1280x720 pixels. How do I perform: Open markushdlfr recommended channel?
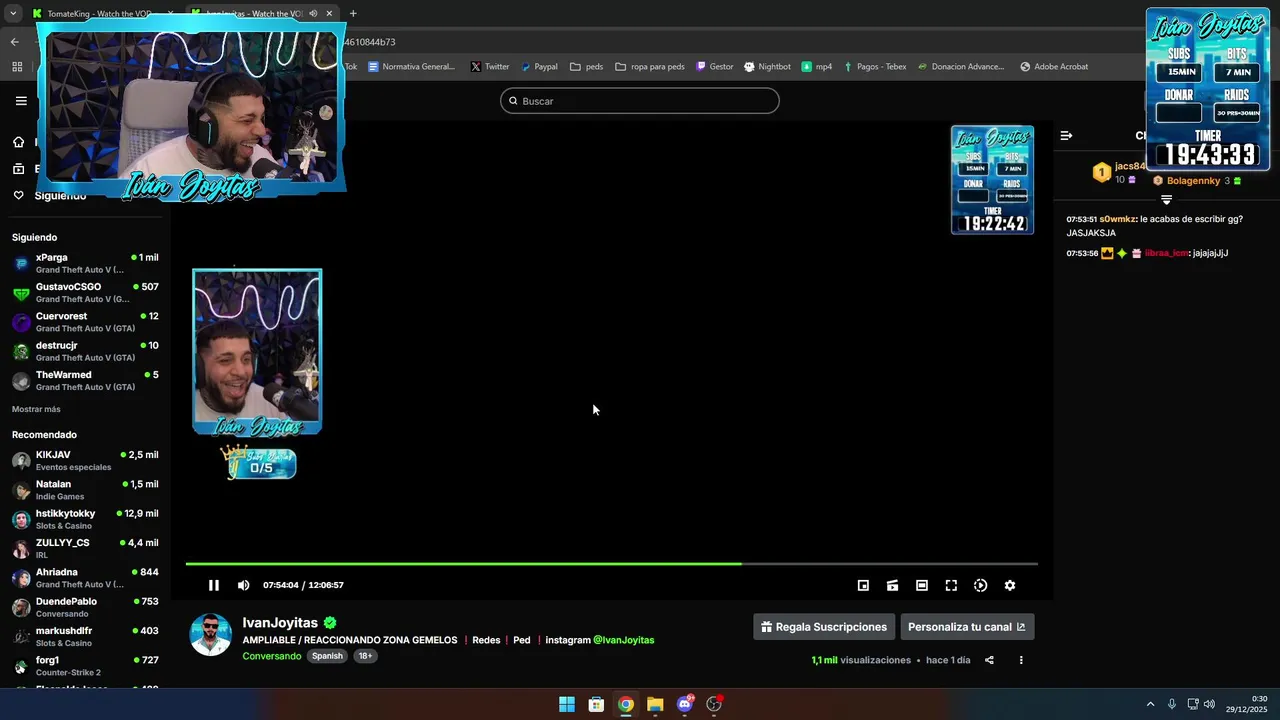point(85,636)
